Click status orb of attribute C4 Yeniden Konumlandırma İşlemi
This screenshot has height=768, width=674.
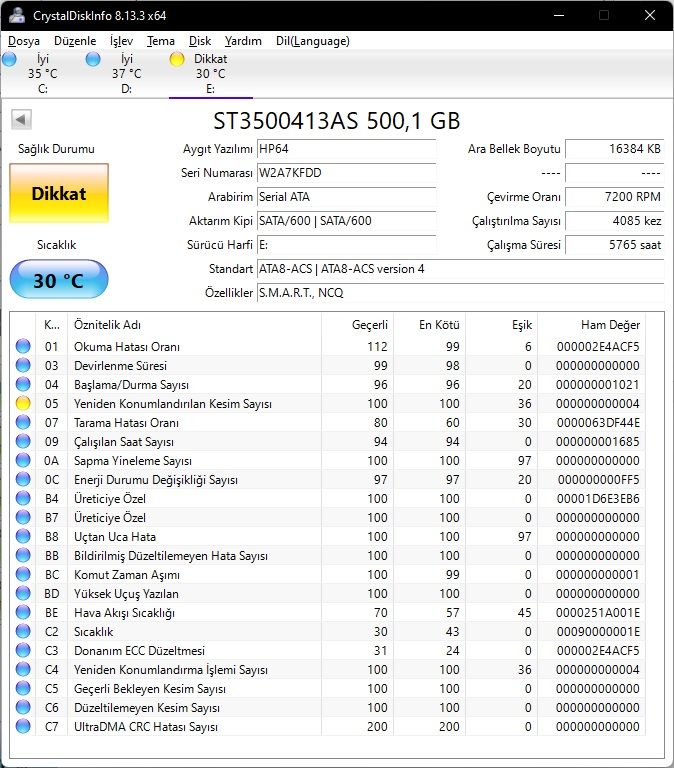[23, 670]
